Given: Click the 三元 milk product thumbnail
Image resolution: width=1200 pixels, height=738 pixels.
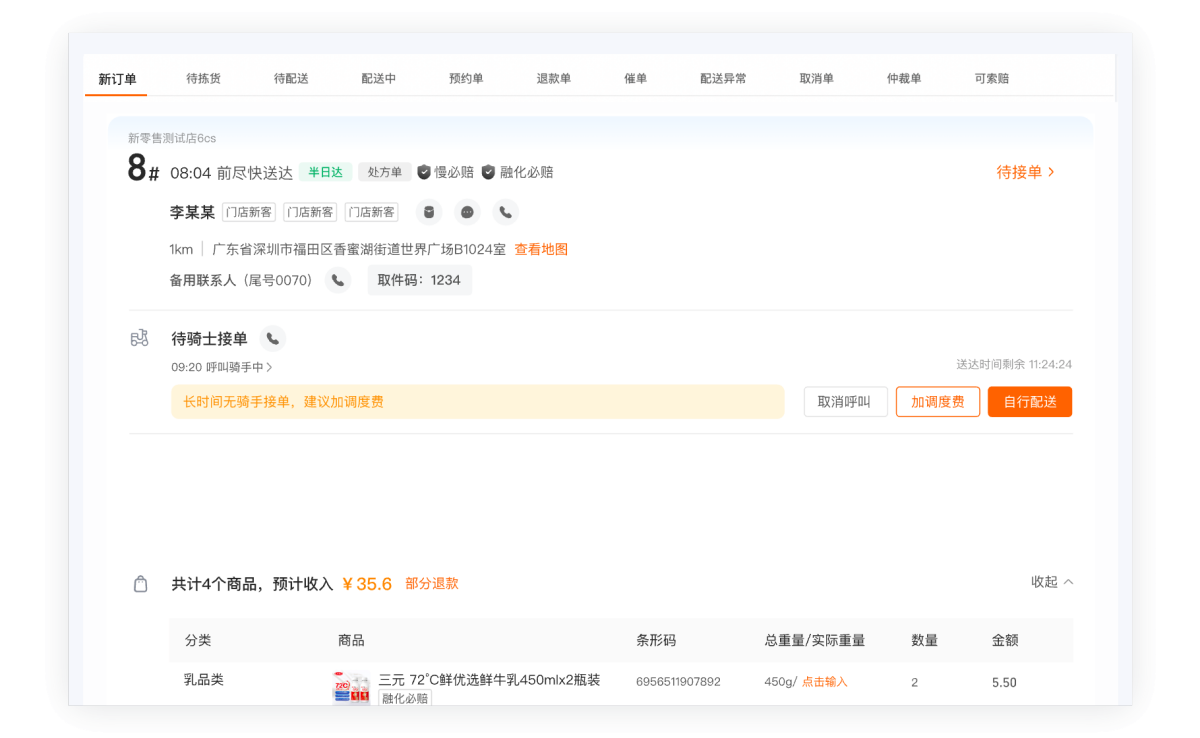Looking at the screenshot, I should coord(352,681).
